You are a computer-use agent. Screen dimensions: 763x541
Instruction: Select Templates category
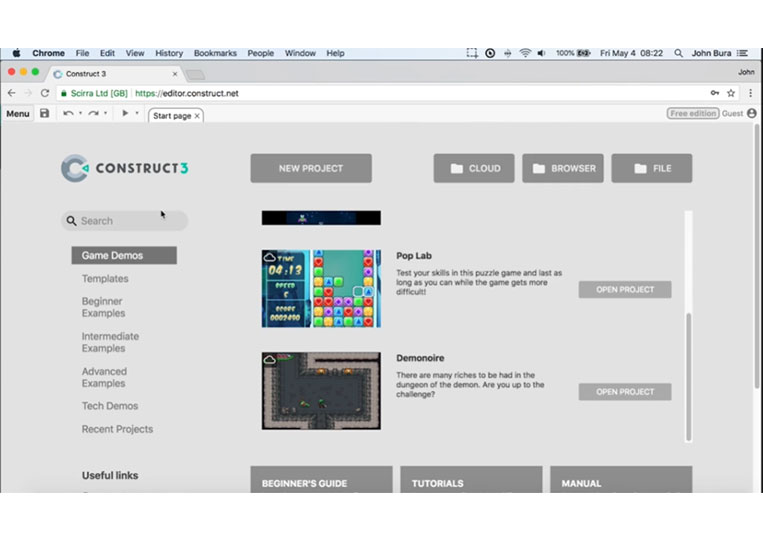[105, 279]
